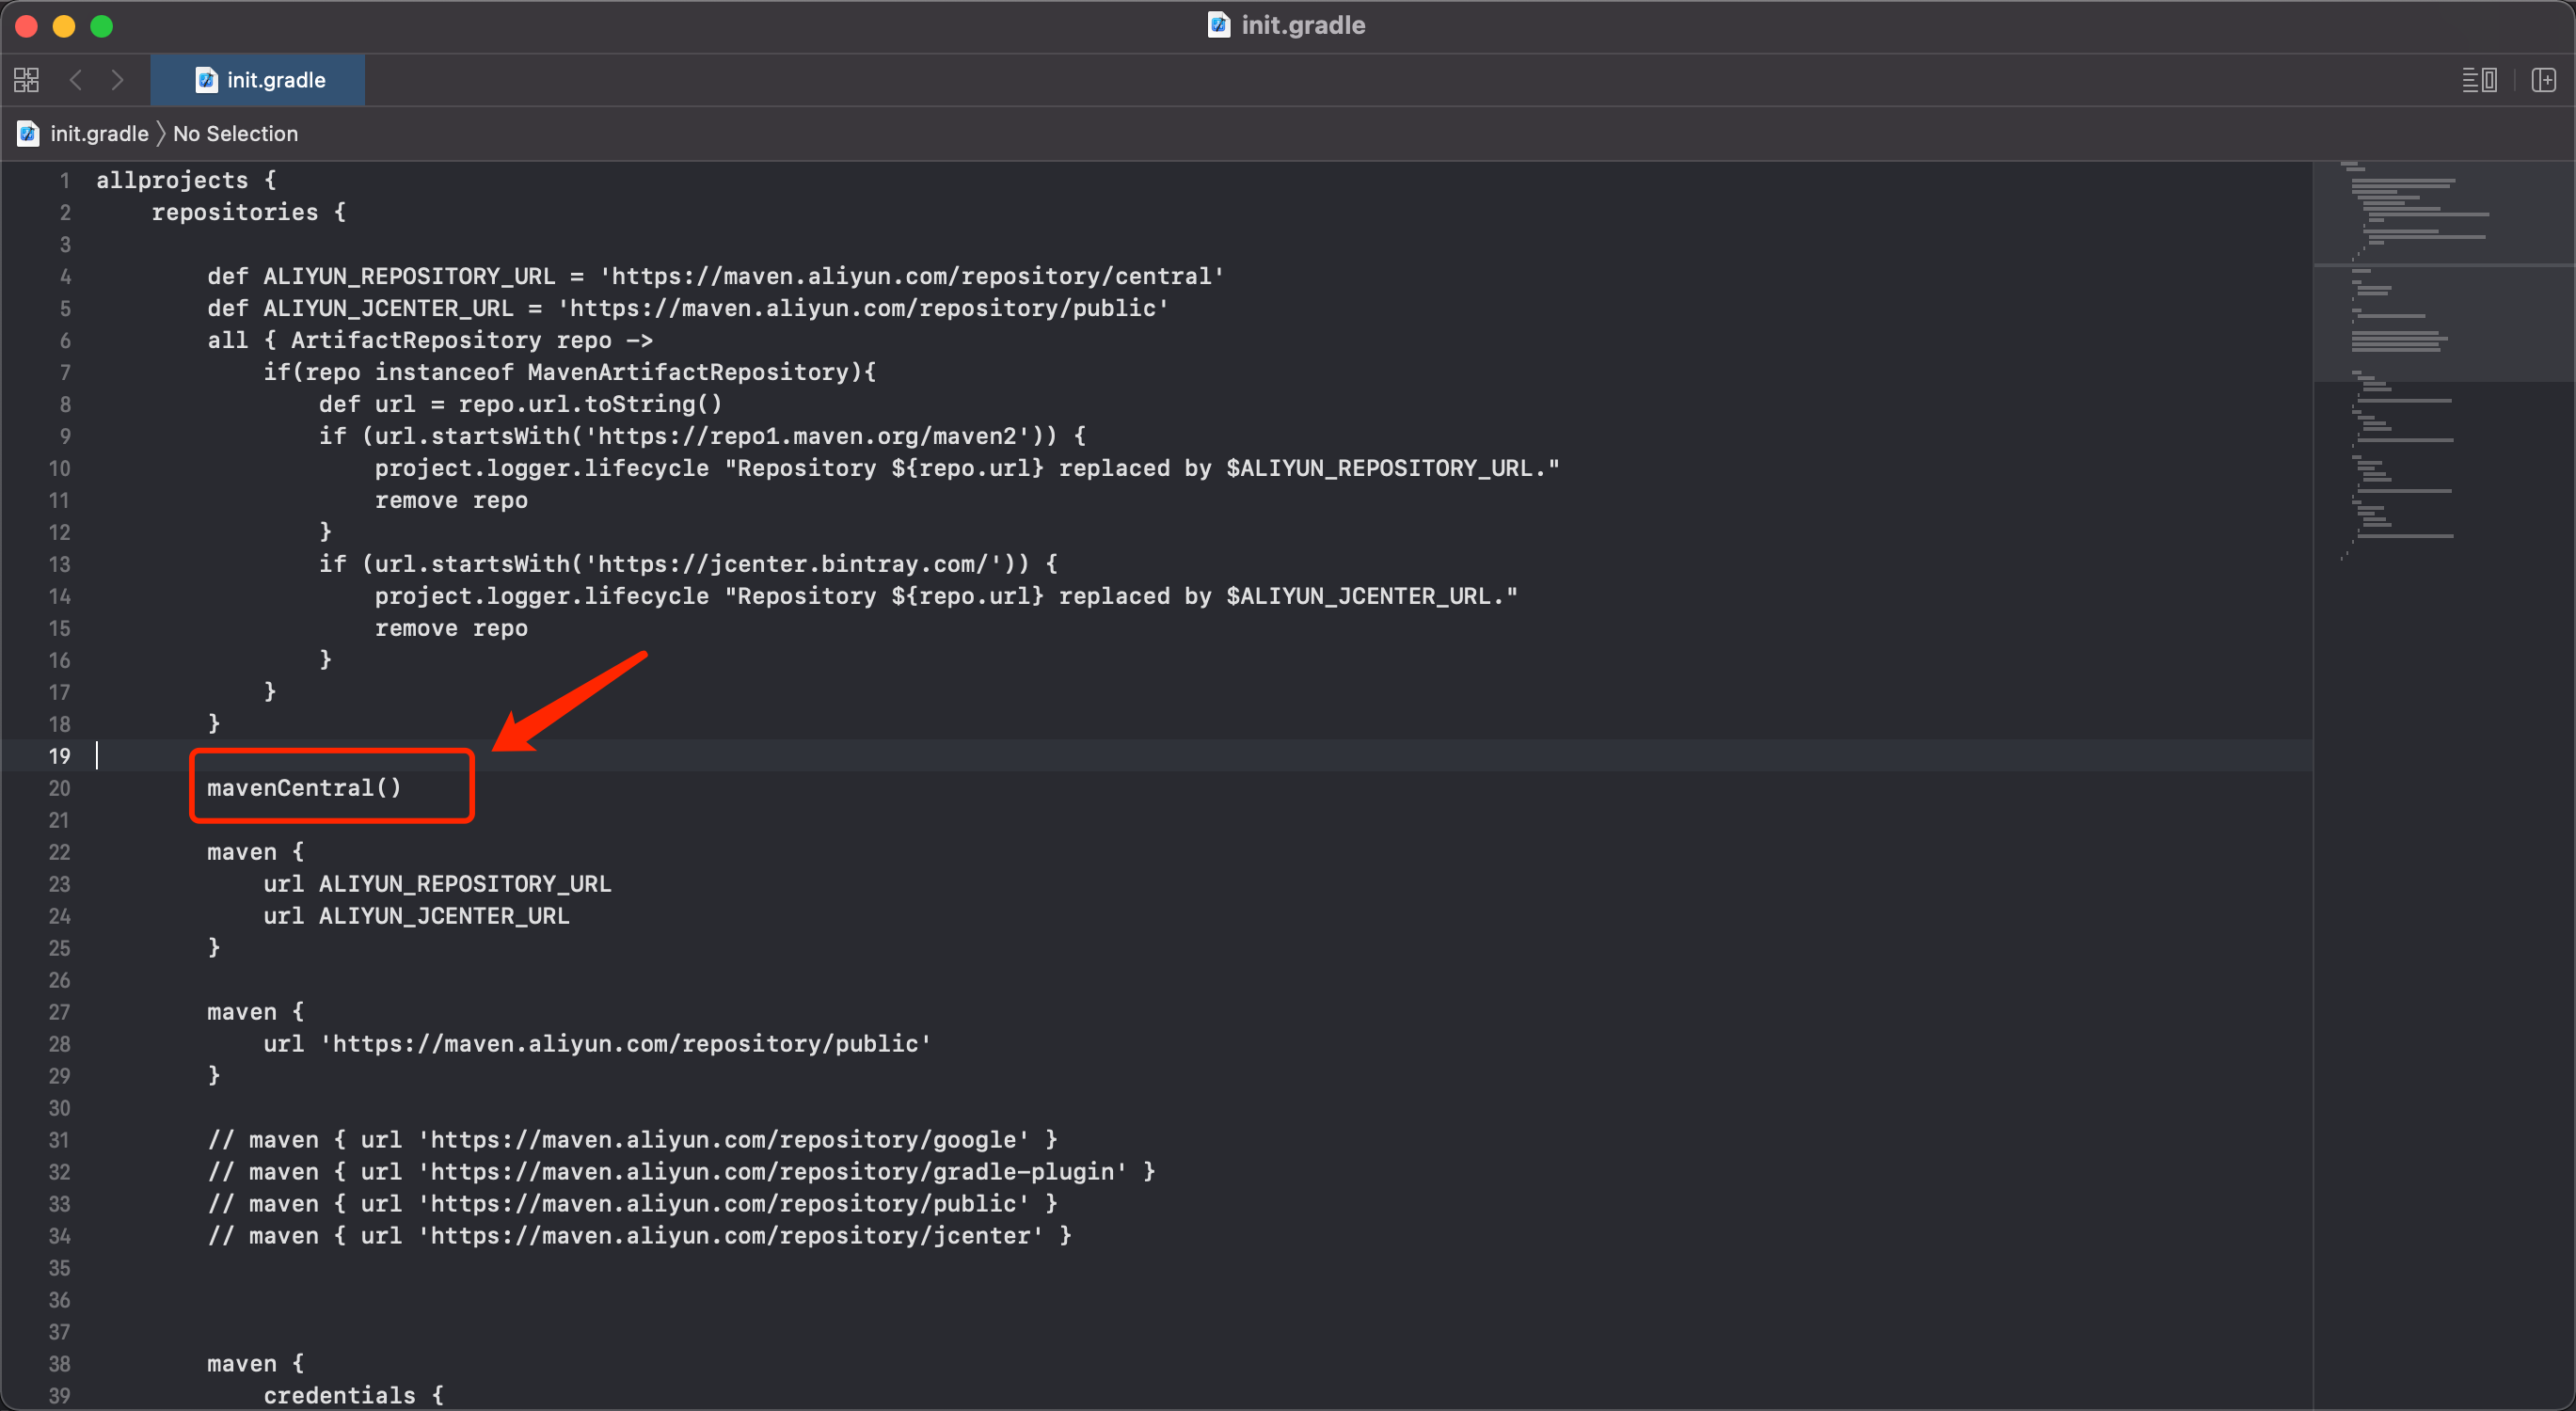2576x1411 pixels.
Task: Switch to the init.gradle editor tab
Action: pos(275,80)
